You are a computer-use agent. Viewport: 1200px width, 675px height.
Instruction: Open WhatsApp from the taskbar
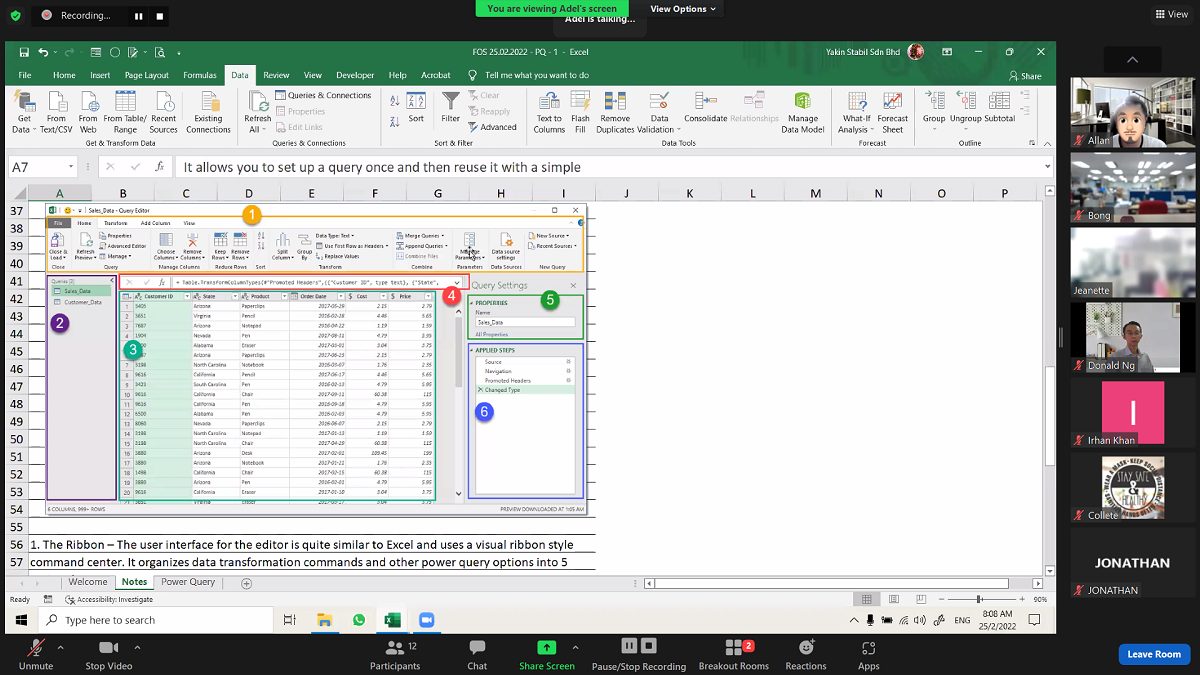(359, 620)
